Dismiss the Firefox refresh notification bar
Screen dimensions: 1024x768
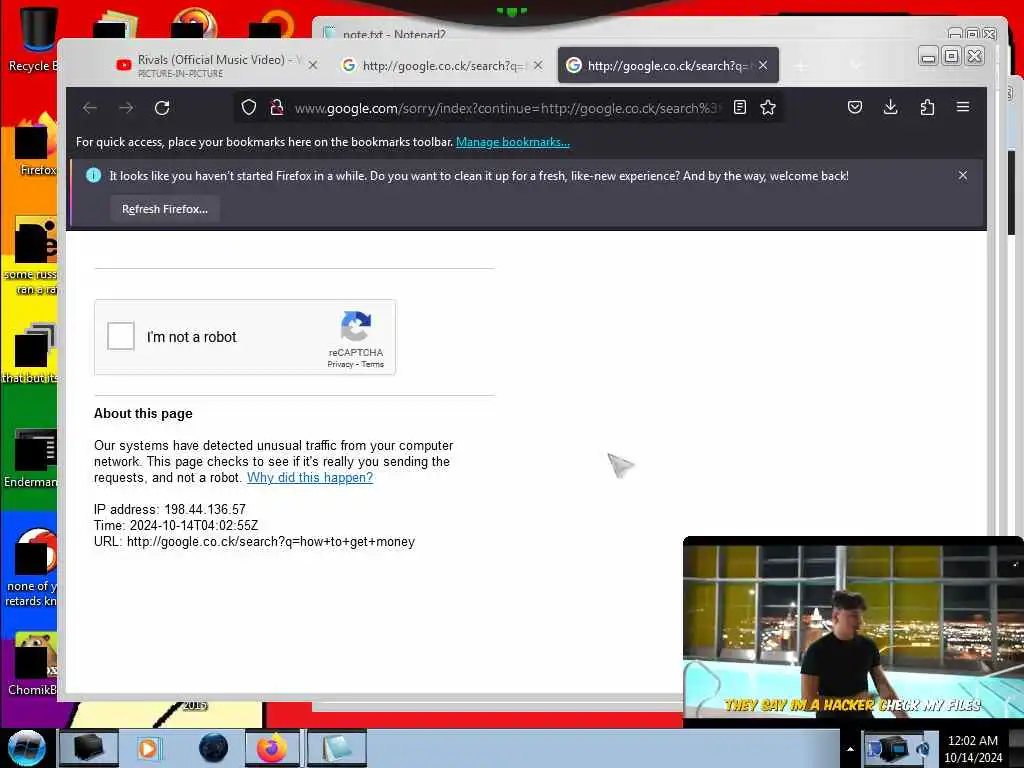pos(963,175)
